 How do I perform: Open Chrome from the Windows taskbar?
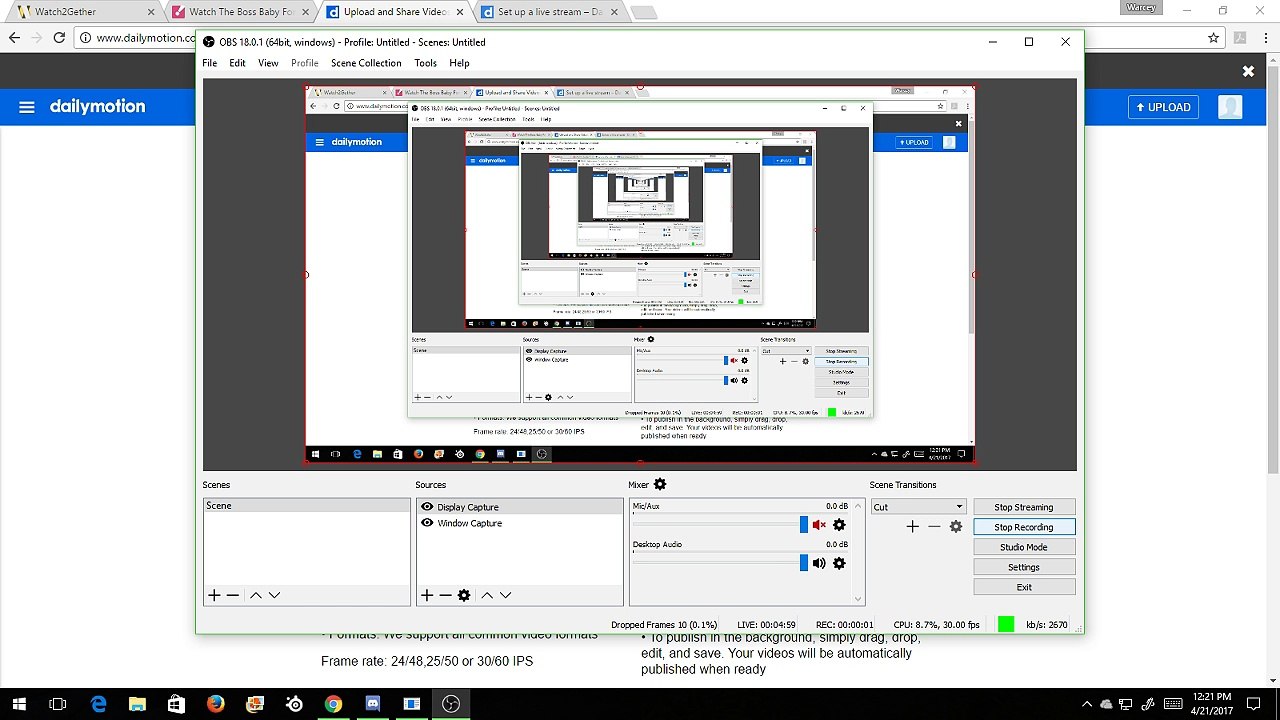click(x=333, y=704)
